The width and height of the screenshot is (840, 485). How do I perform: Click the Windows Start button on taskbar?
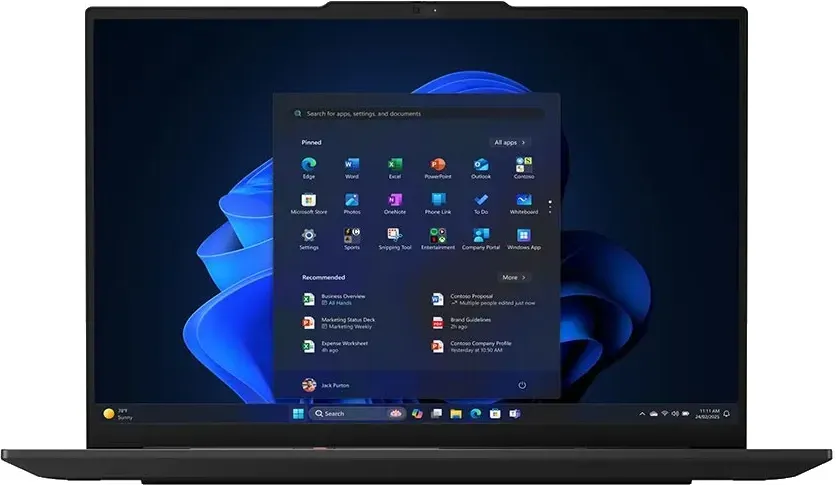point(298,413)
